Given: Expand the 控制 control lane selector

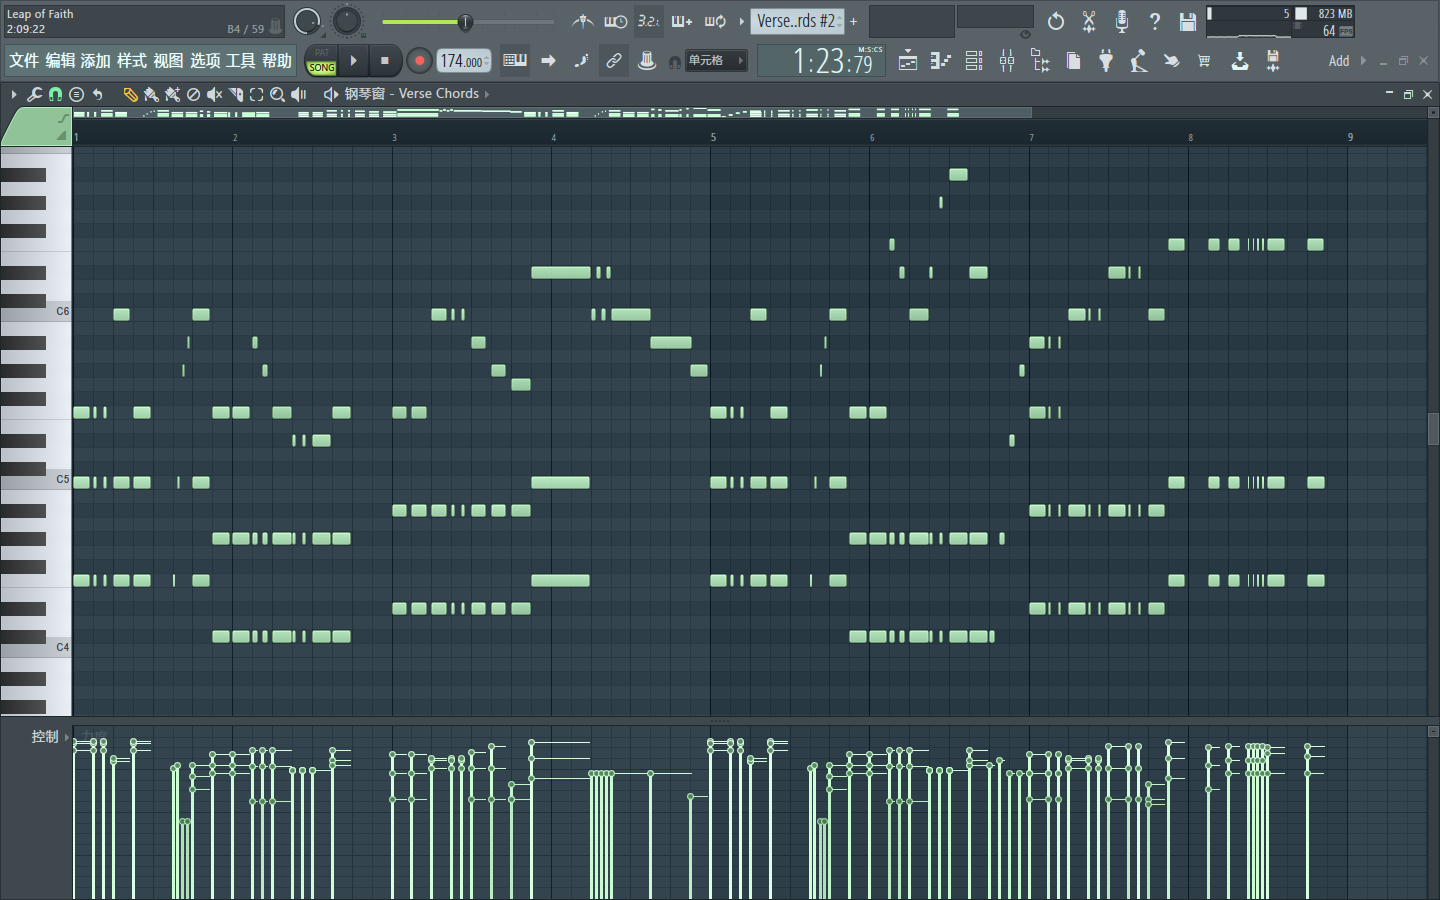Looking at the screenshot, I should tap(66, 737).
